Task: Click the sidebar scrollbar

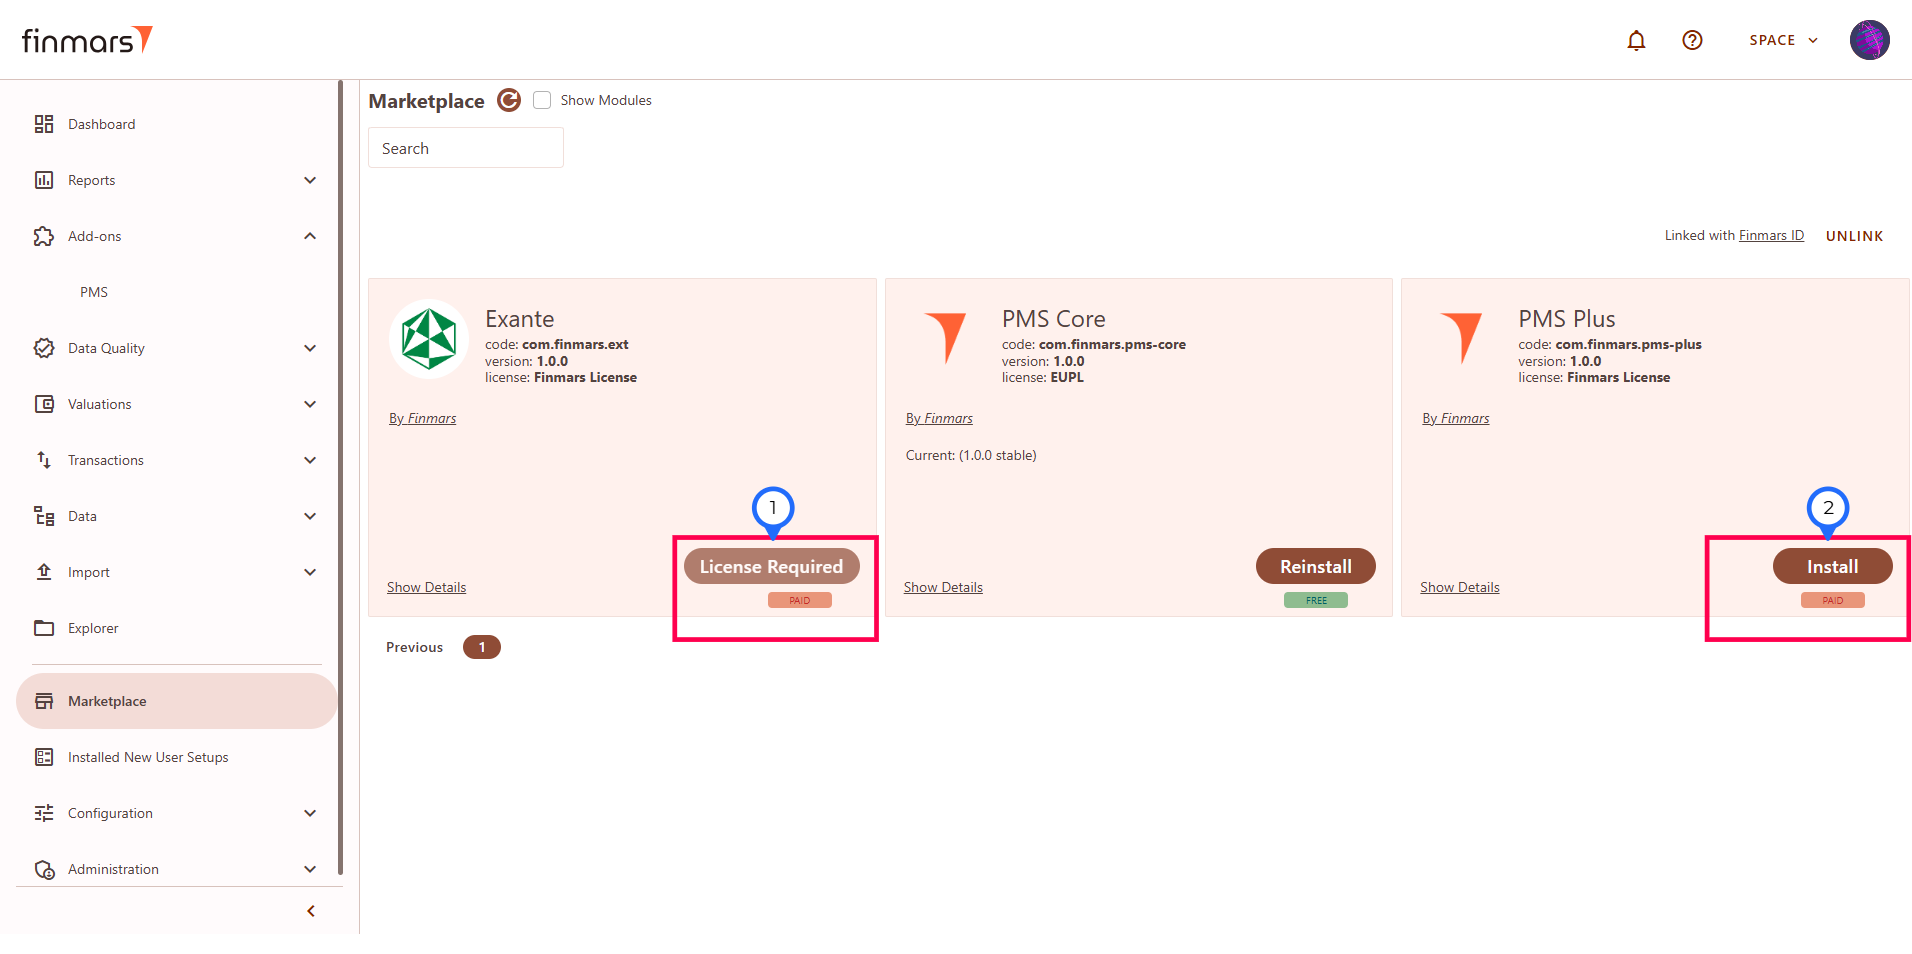Action: [x=341, y=478]
